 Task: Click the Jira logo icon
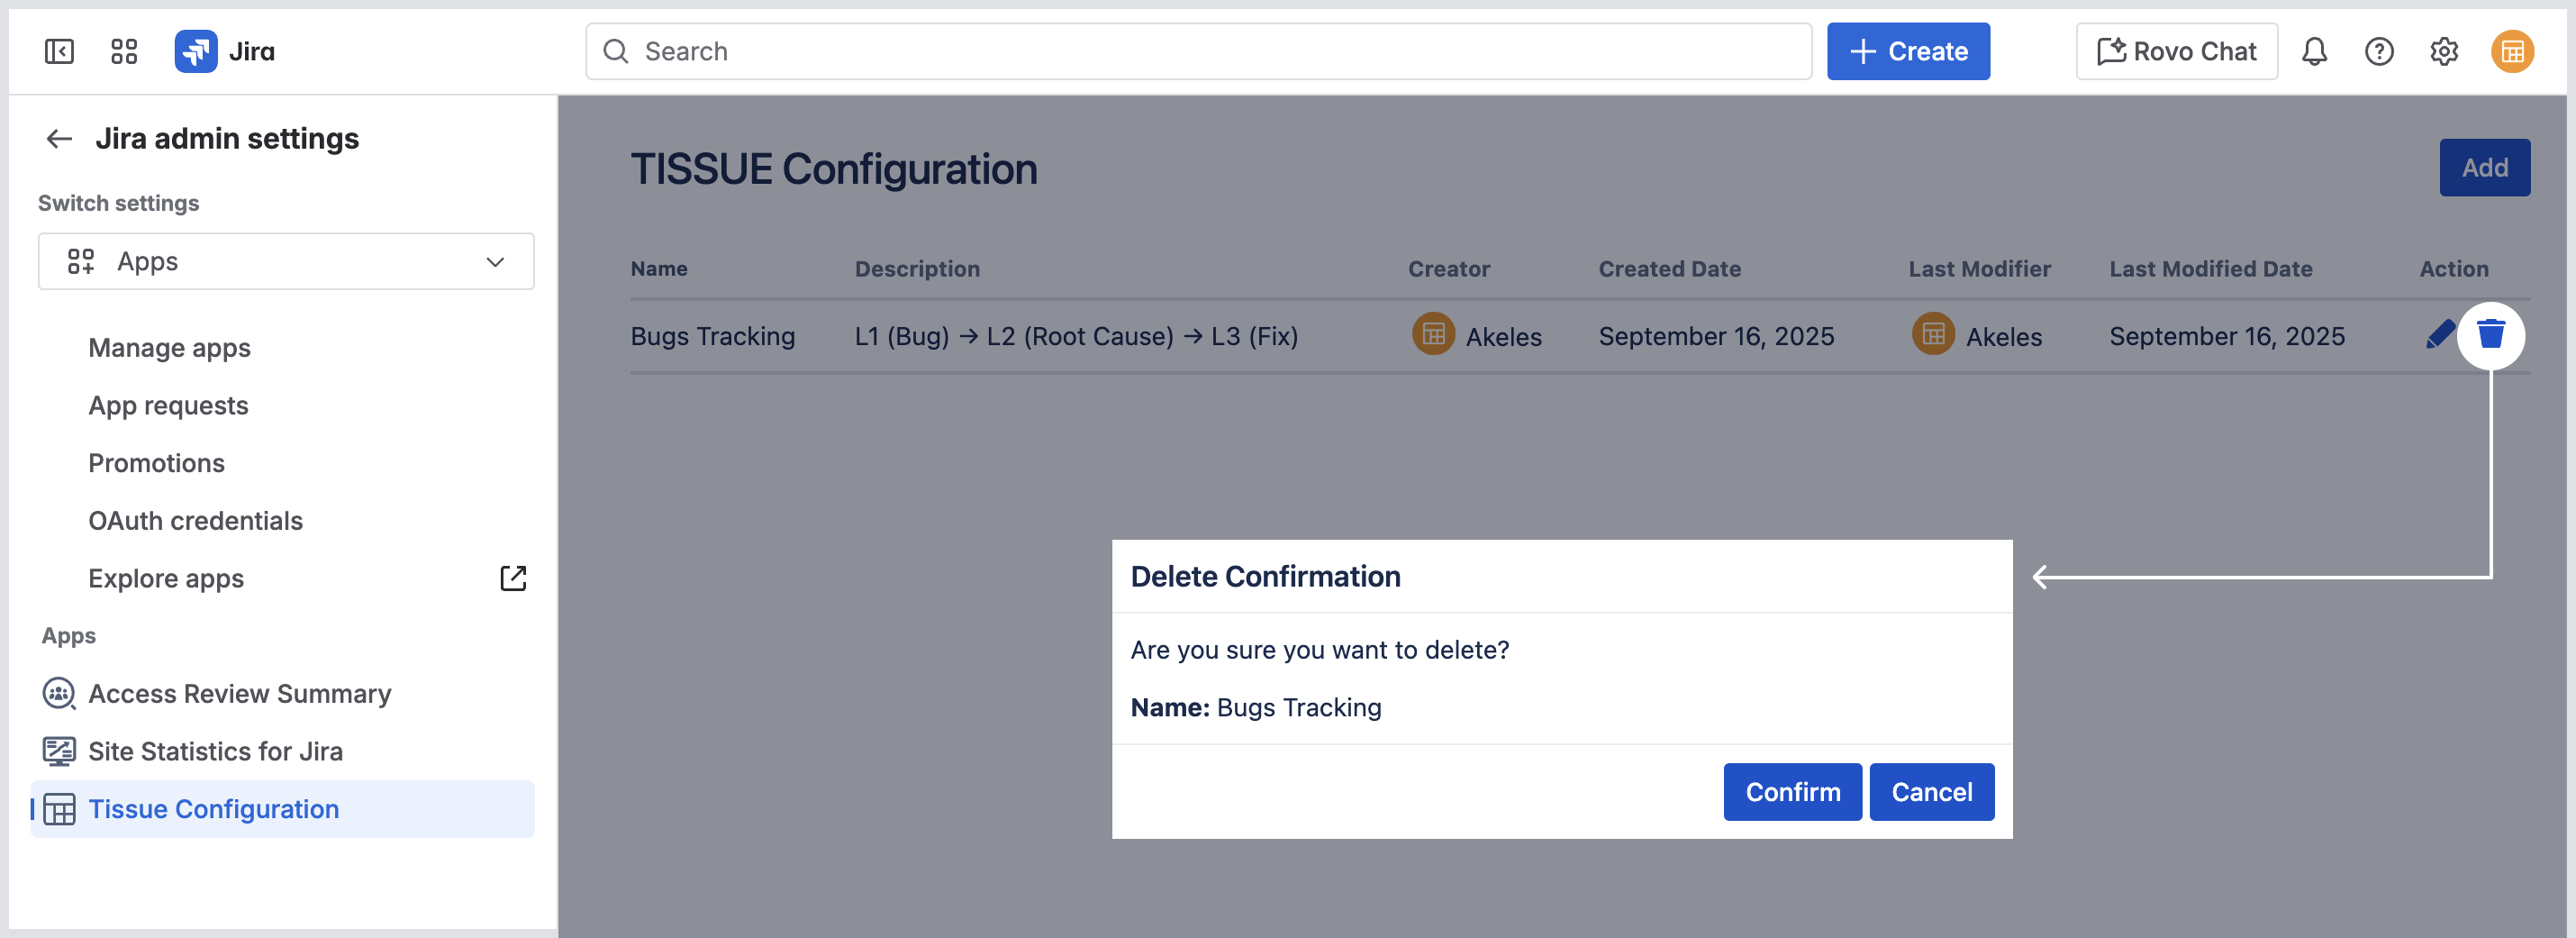[x=196, y=51]
